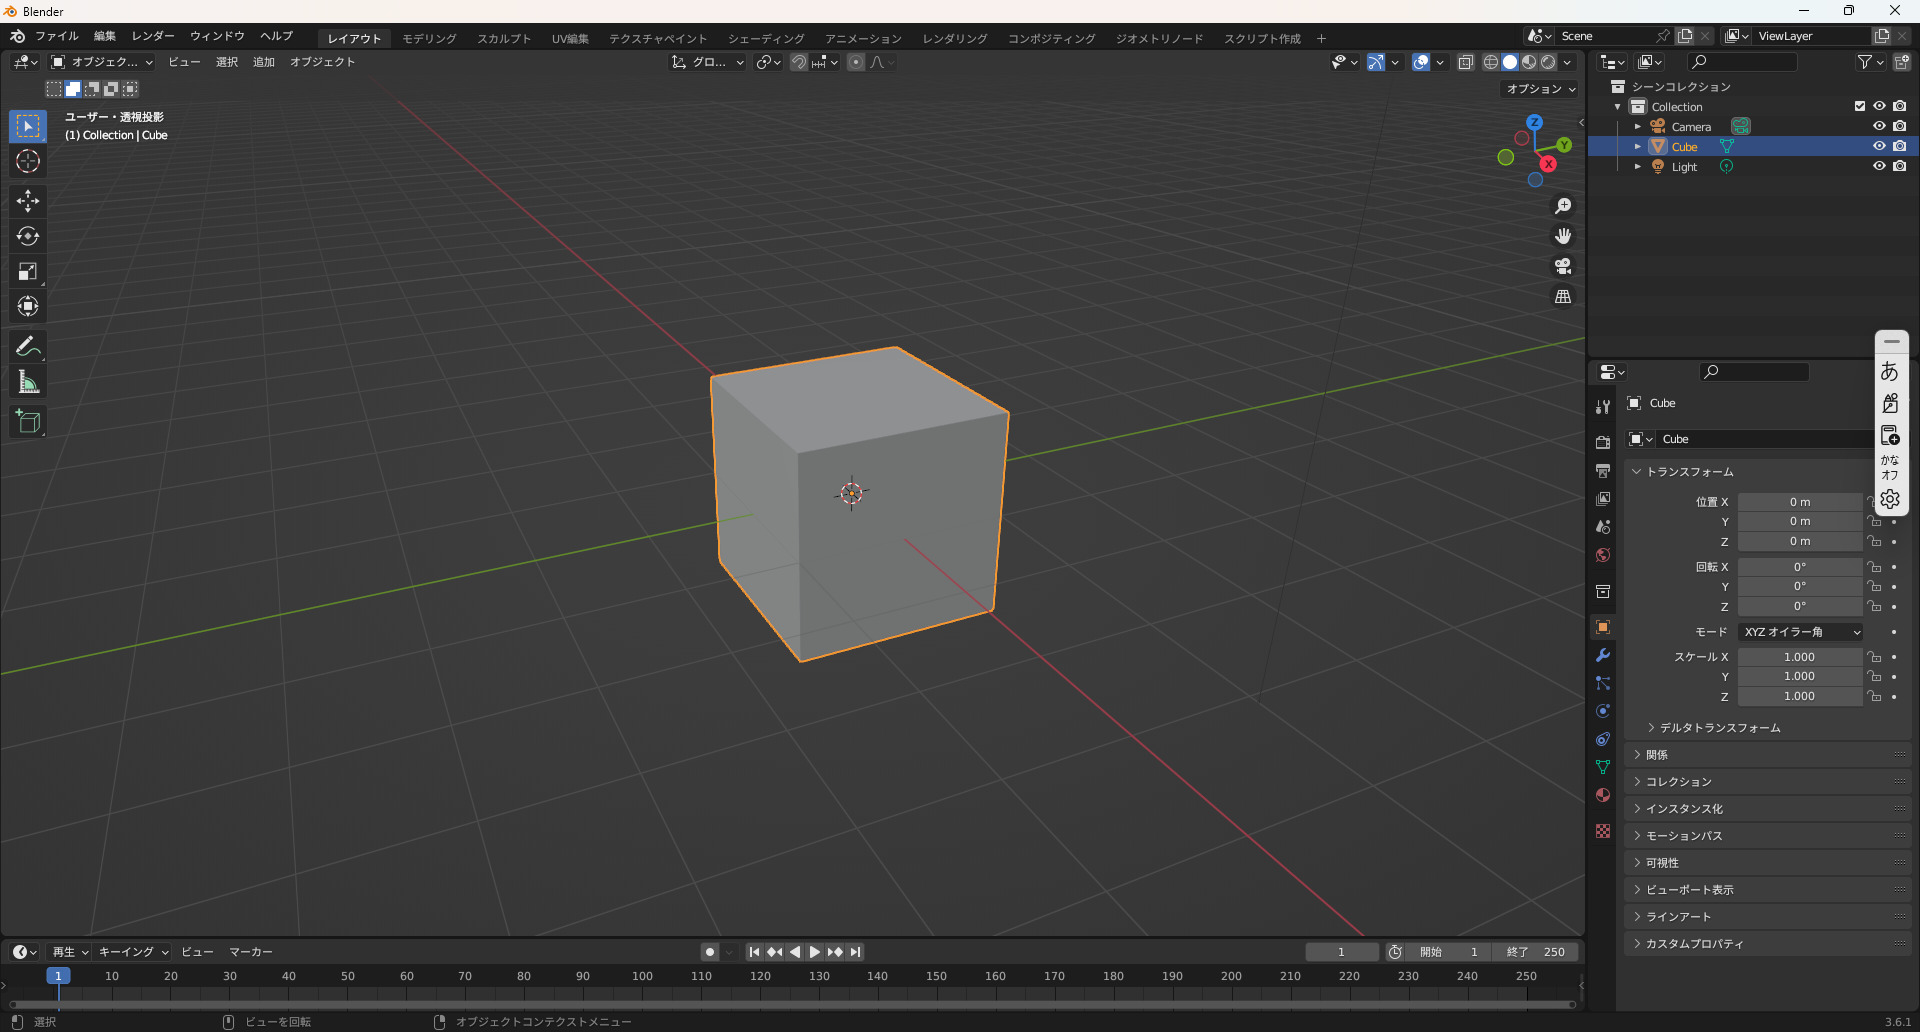Click the timeline horizontal scrollbar
This screenshot has height=1032, width=1920.
point(792,1004)
